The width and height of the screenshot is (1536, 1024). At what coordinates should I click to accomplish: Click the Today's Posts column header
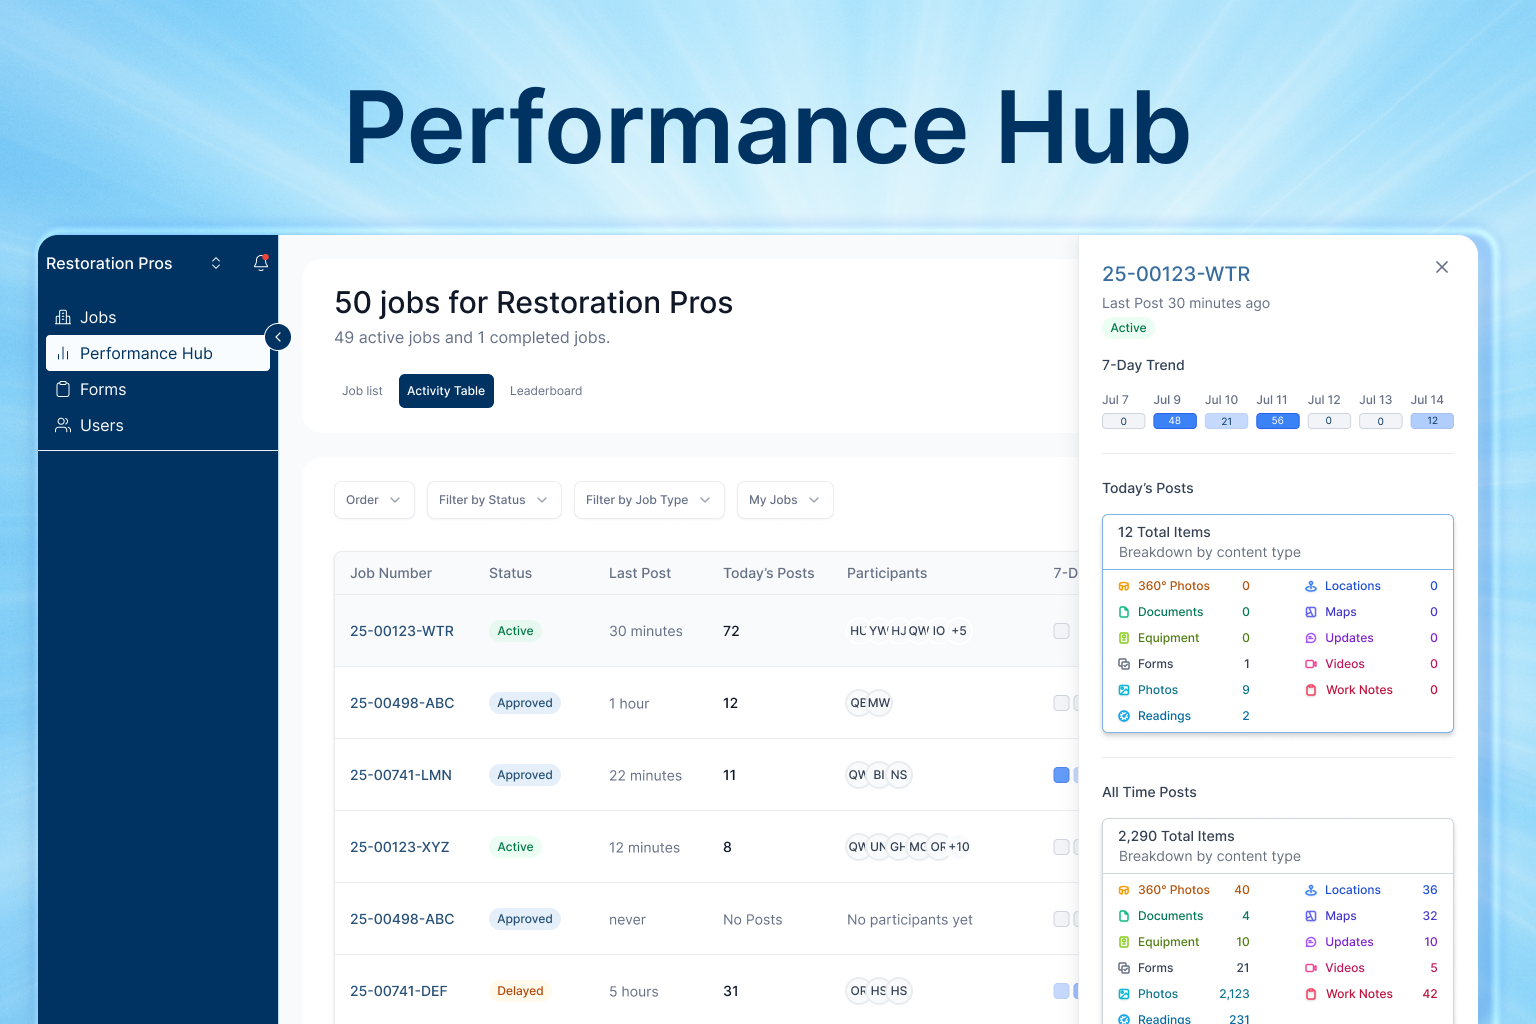(x=769, y=573)
